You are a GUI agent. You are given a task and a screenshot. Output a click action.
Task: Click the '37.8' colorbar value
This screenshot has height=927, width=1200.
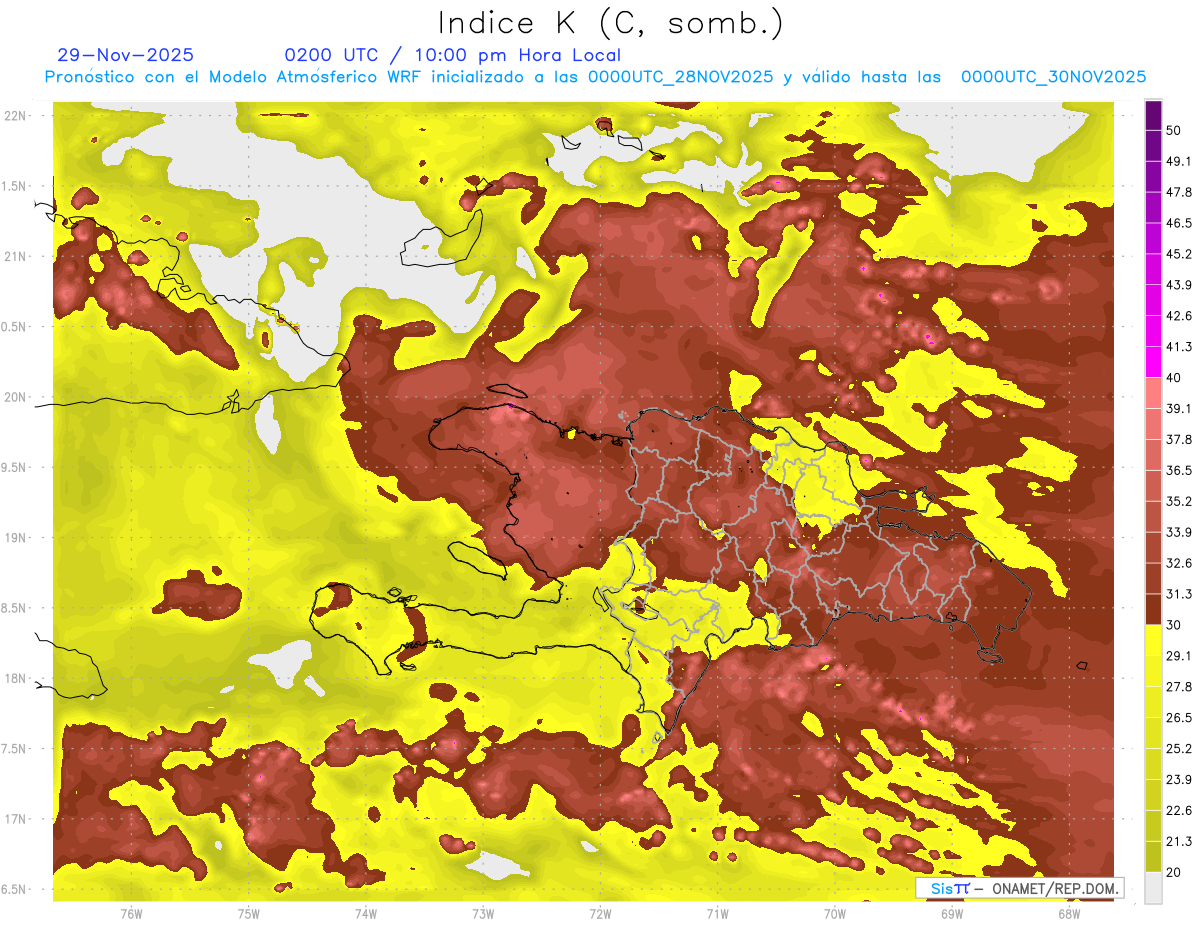1178,439
